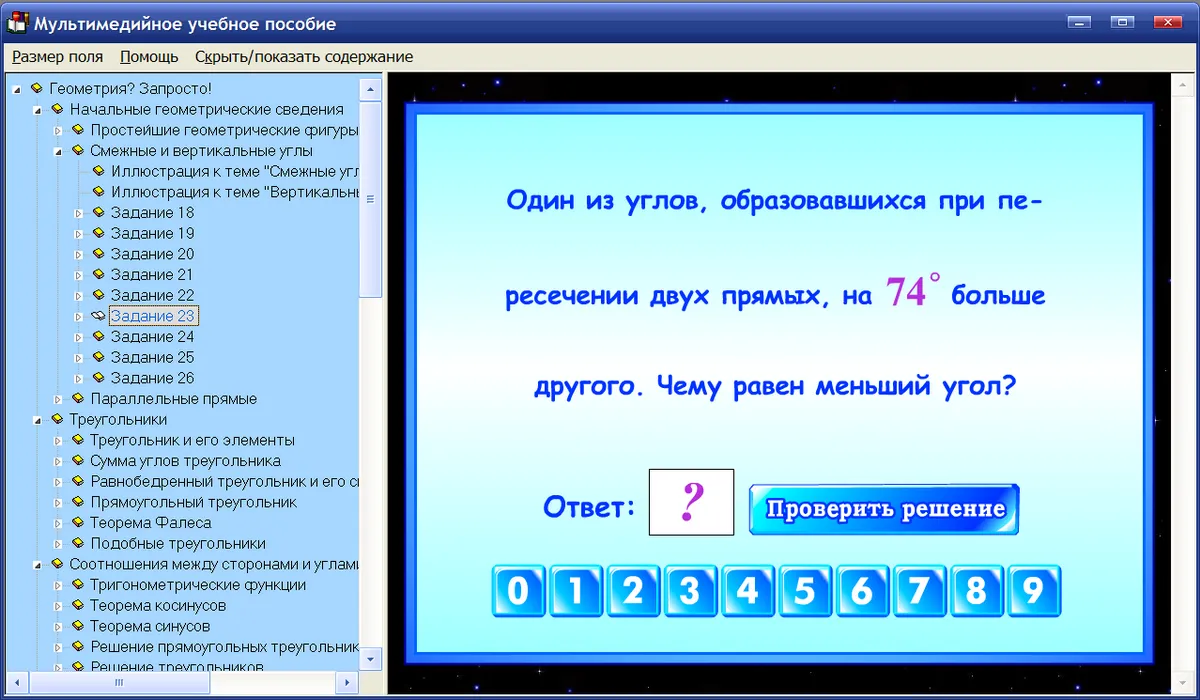Select Задание 26 in the tree
This screenshot has height=700, width=1200.
[x=152, y=378]
